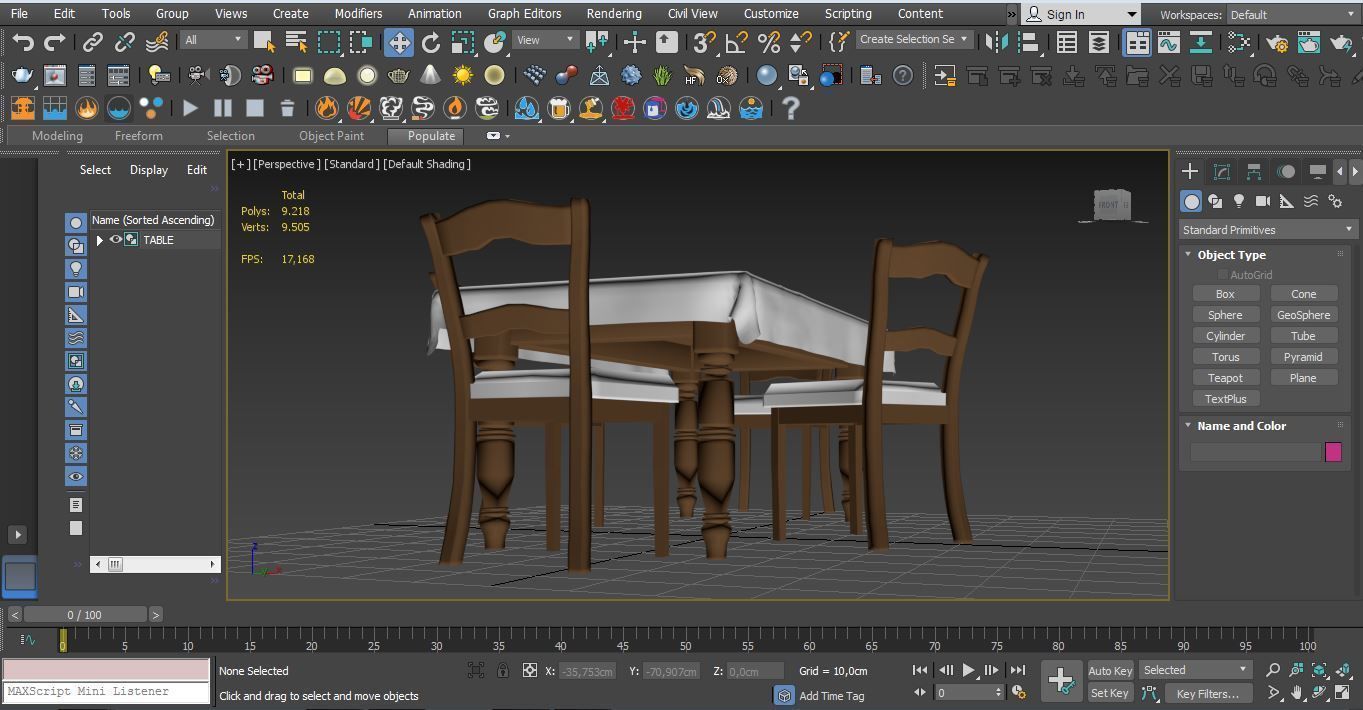Open the Create tab plus icon in the command panel
This screenshot has height=710, width=1363.
pyautogui.click(x=1190, y=172)
